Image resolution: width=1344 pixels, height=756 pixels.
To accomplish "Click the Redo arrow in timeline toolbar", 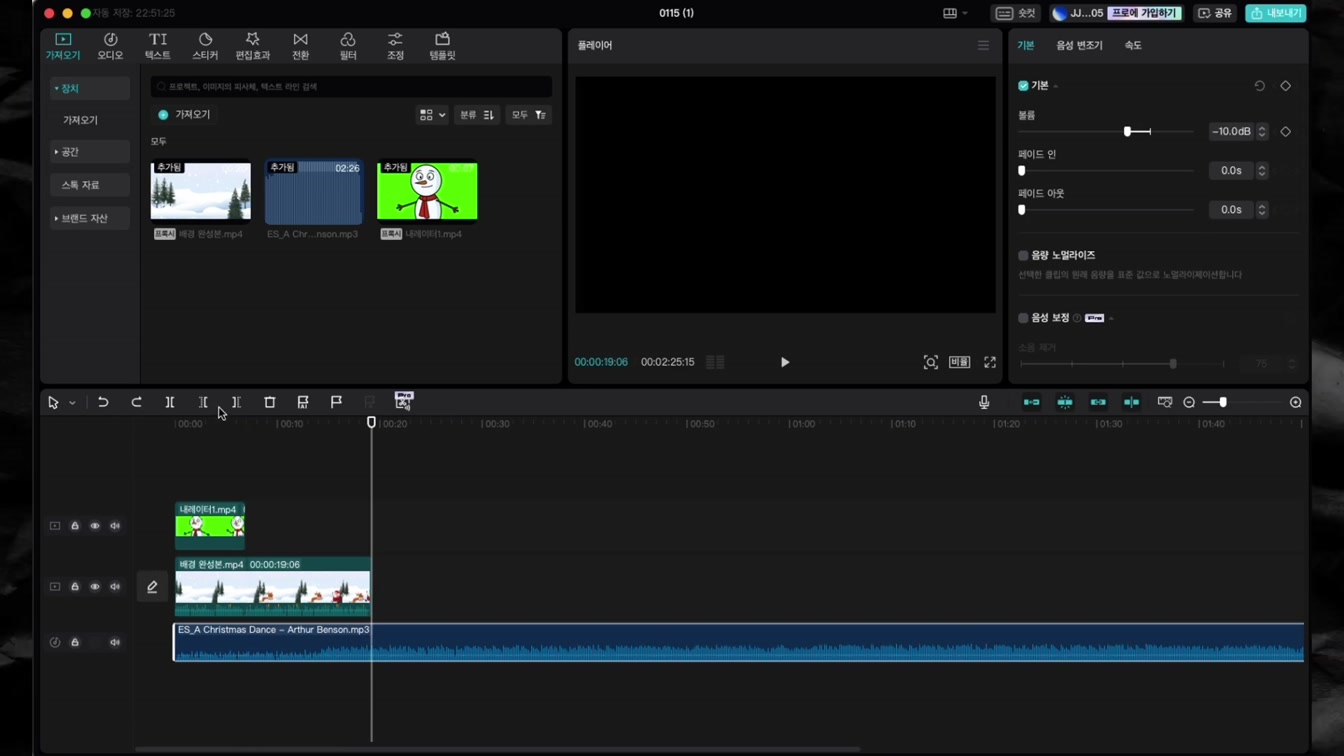I will click(x=136, y=402).
